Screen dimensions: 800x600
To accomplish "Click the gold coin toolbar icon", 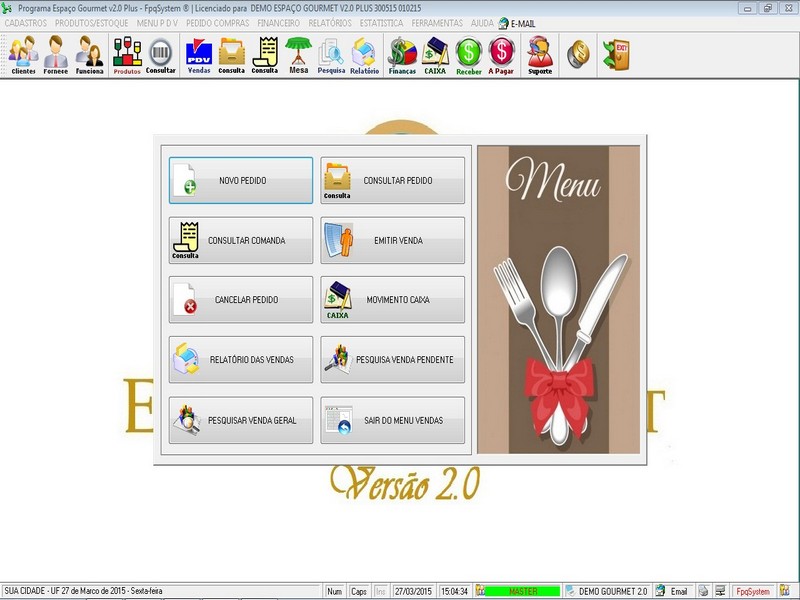I will pyautogui.click(x=578, y=54).
